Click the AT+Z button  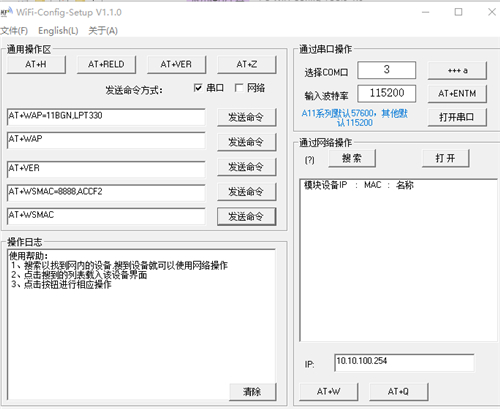247,64
